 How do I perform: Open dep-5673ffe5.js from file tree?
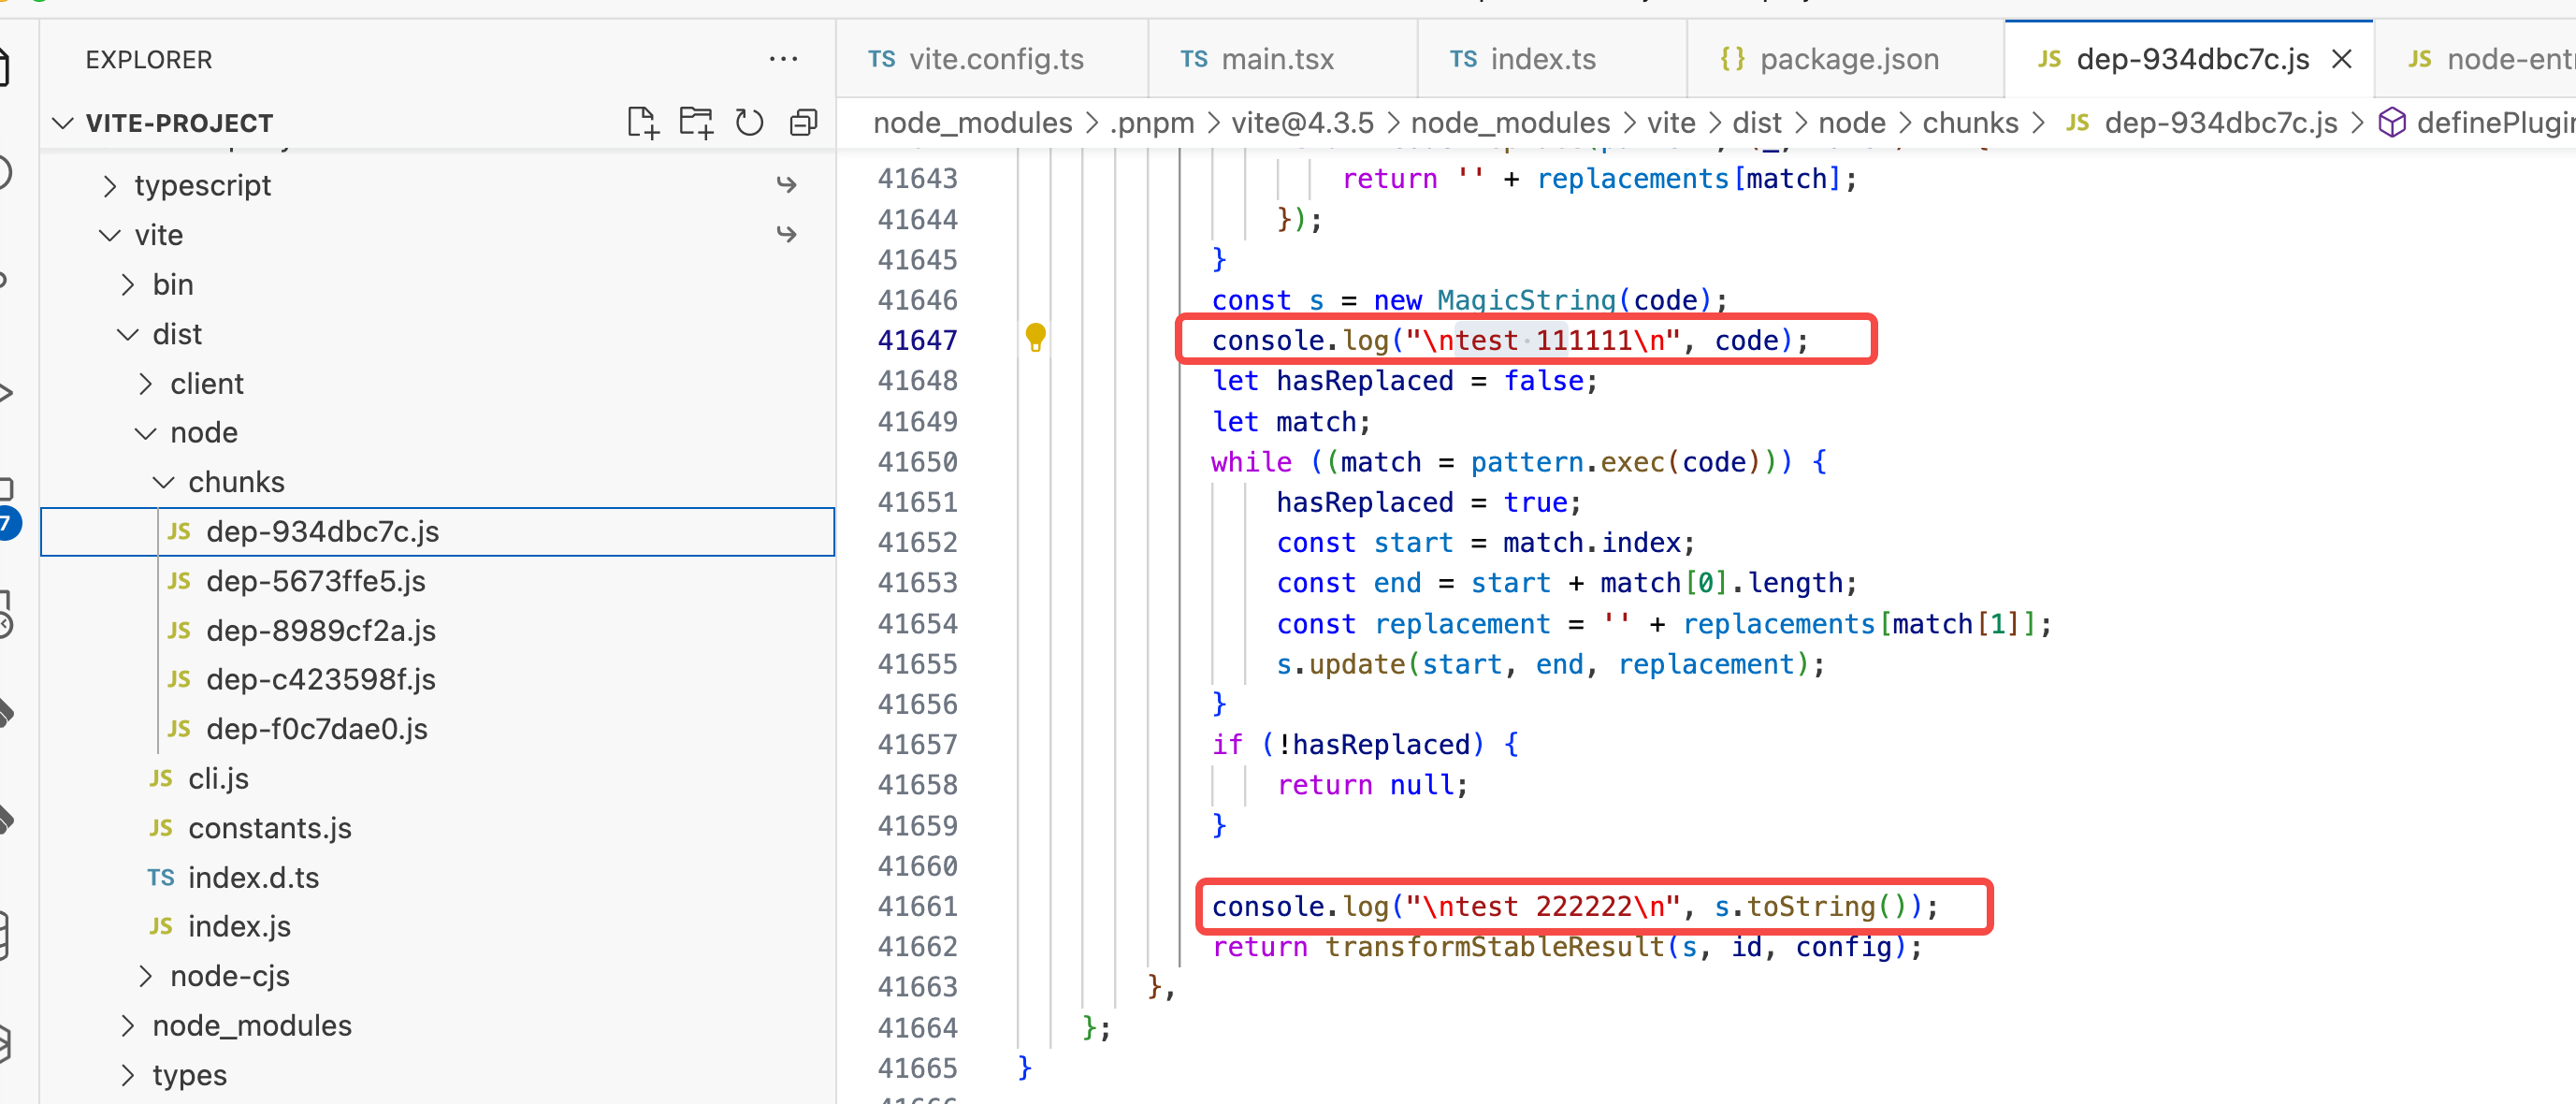315,581
